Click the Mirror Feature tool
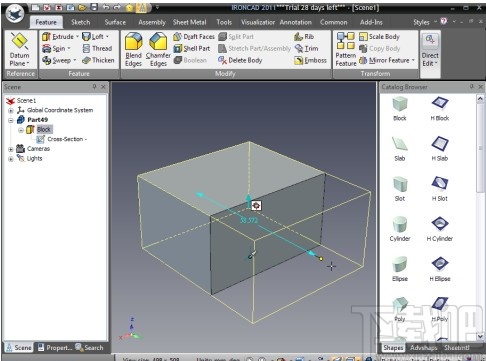Screen dimensions: 486x361 384,60
